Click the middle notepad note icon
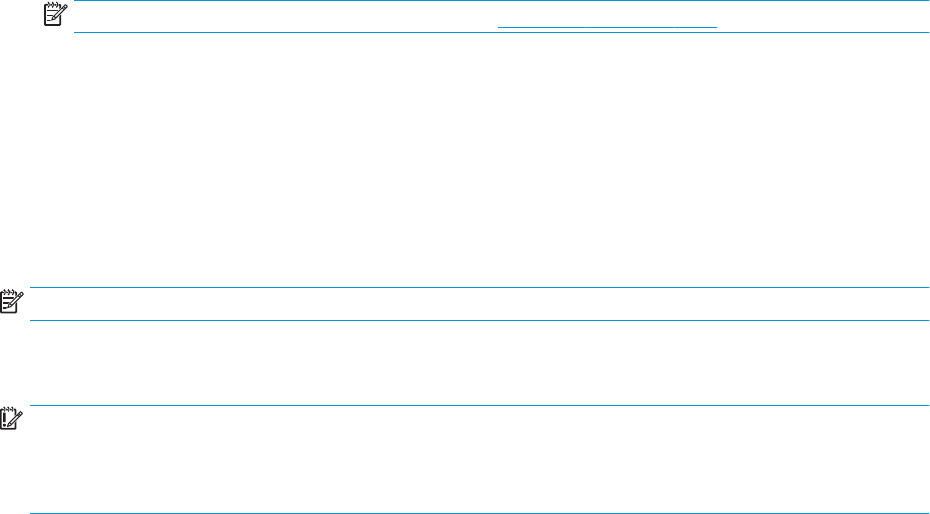The width and height of the screenshot is (930, 514). coord(11,302)
